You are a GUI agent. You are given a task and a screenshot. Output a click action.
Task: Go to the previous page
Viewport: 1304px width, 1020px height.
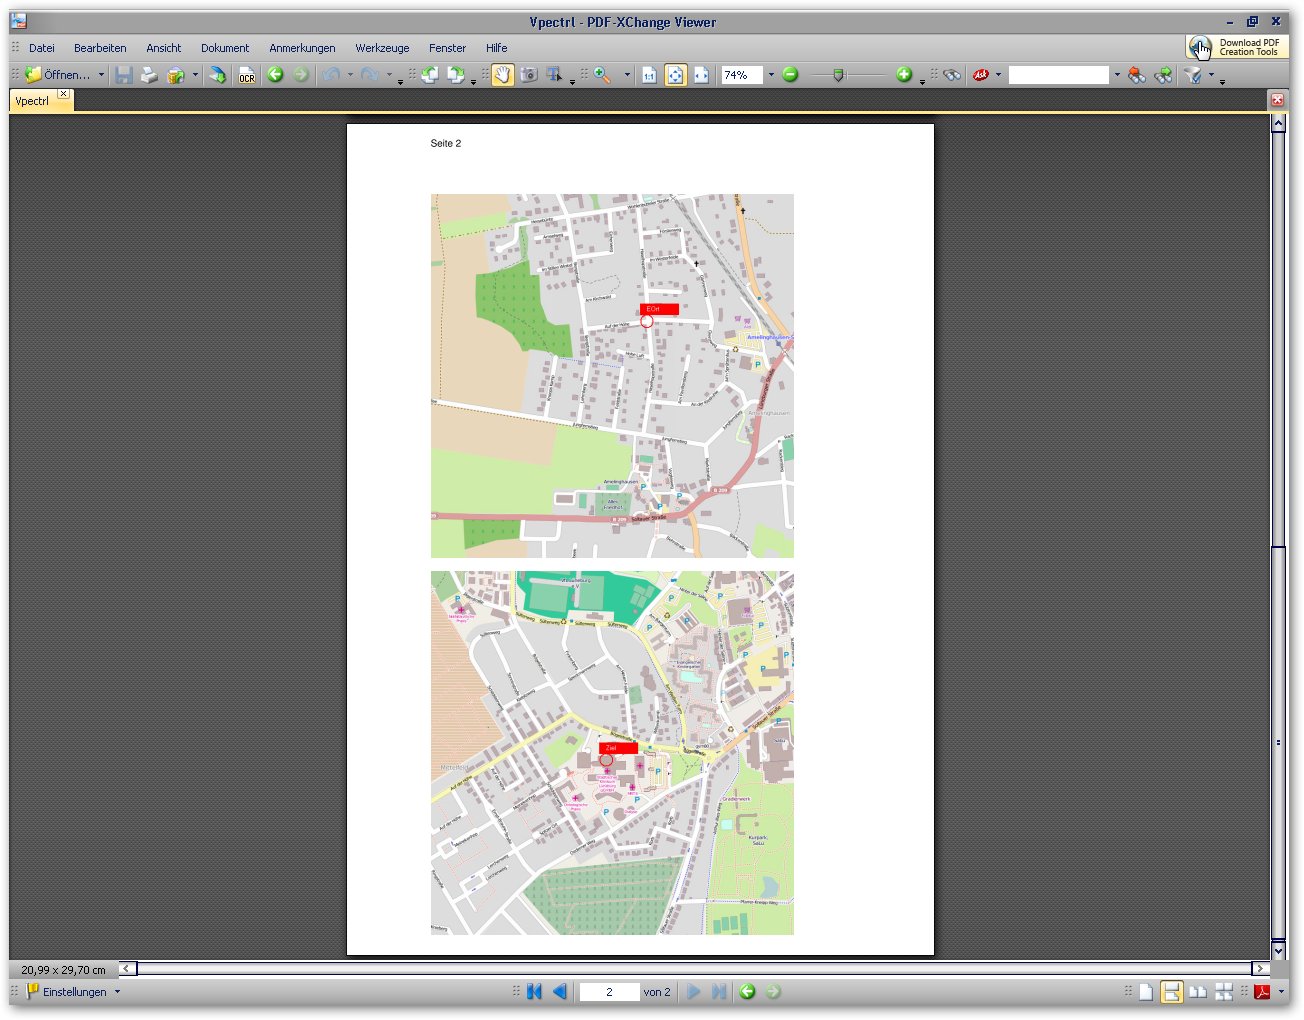[560, 992]
